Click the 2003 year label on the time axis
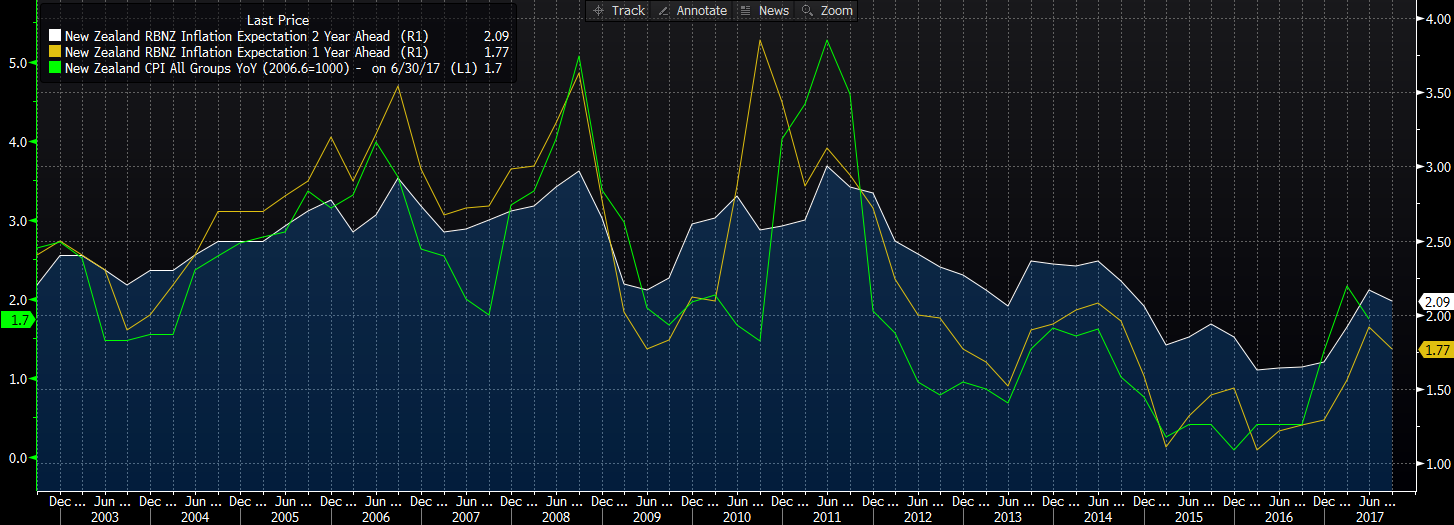 104,517
